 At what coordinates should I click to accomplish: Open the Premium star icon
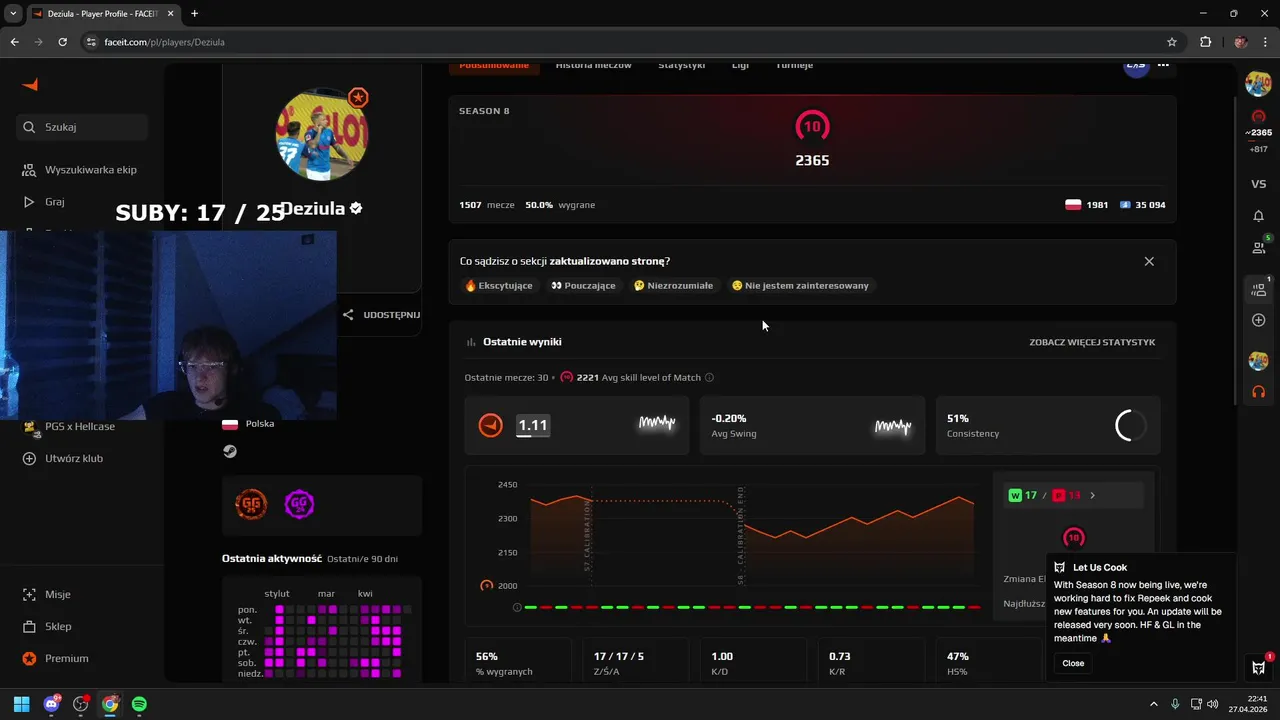coord(29,658)
